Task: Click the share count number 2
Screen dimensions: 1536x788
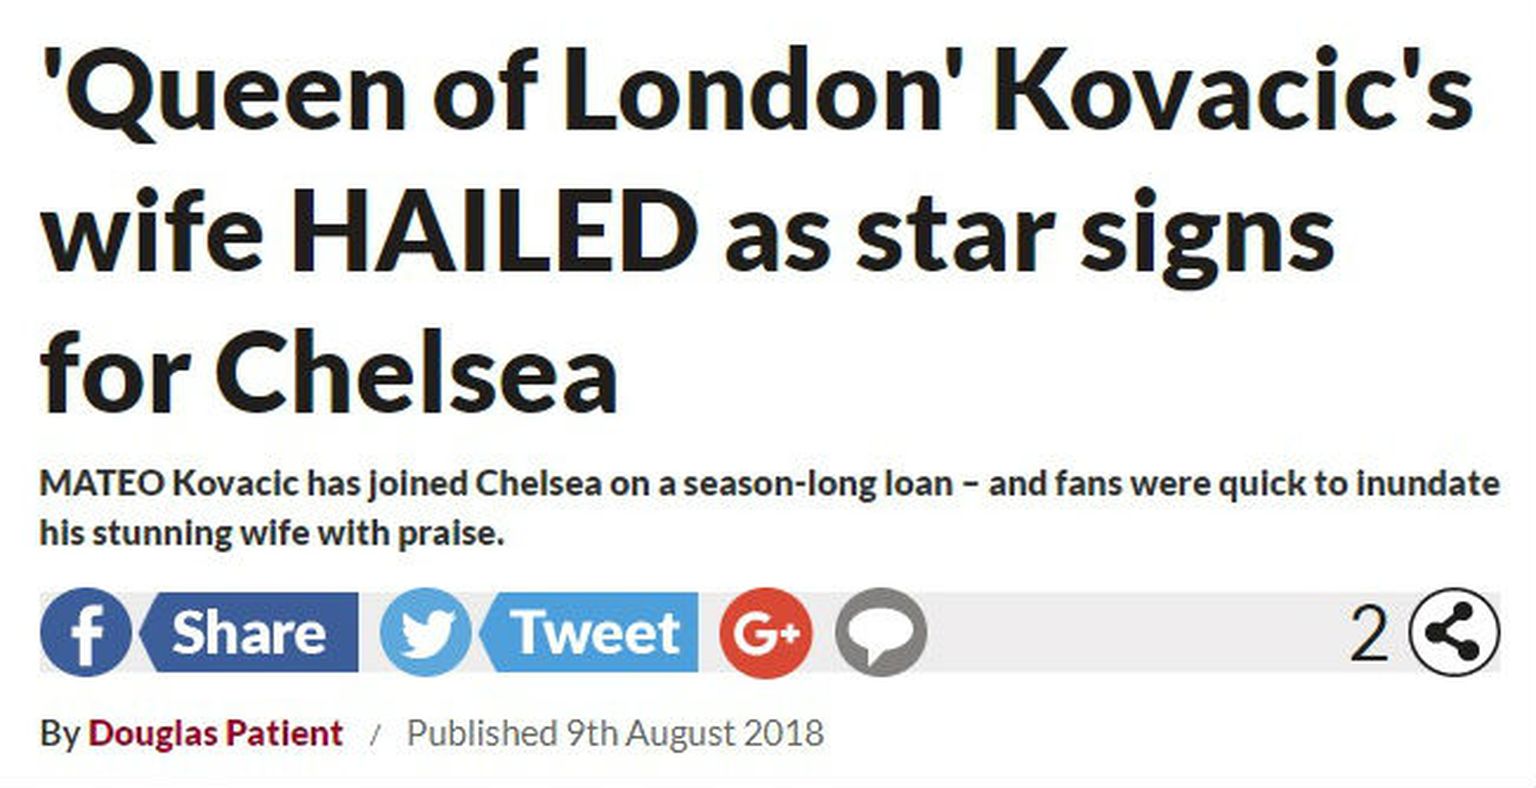Action: (x=1369, y=633)
